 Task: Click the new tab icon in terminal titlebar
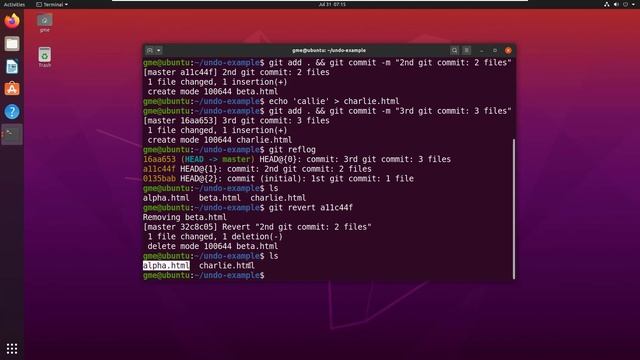pyautogui.click(x=150, y=50)
